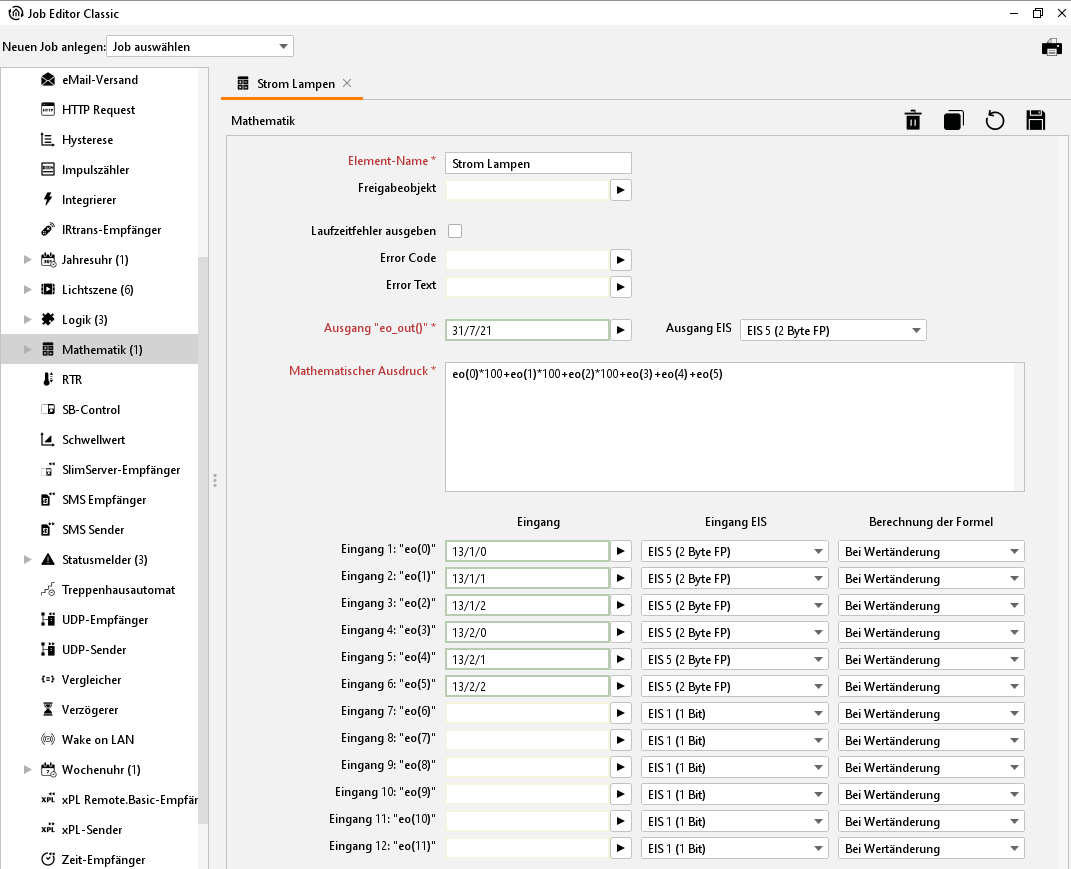Expand the Lichtszene (6) tree node

(28, 290)
